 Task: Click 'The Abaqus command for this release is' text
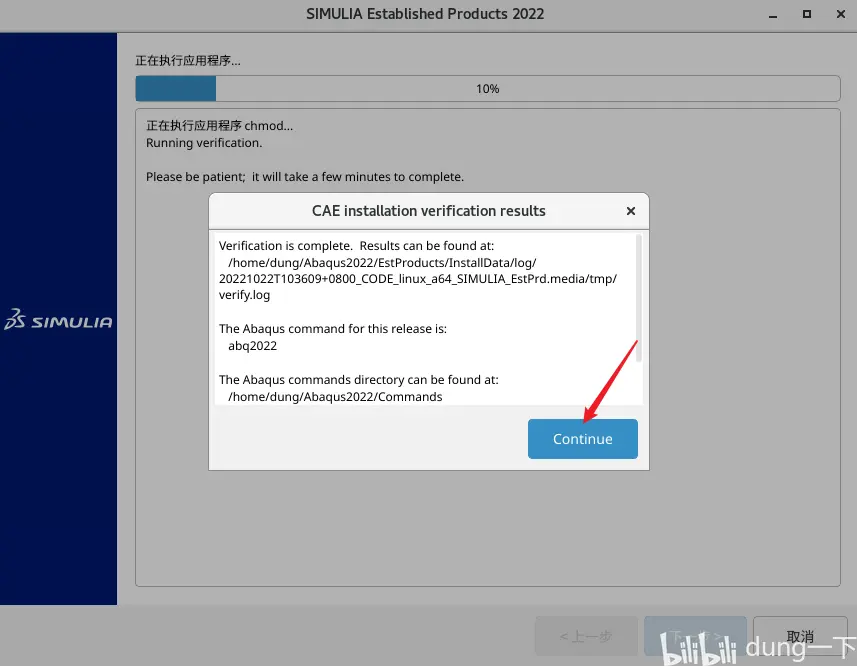click(x=333, y=329)
